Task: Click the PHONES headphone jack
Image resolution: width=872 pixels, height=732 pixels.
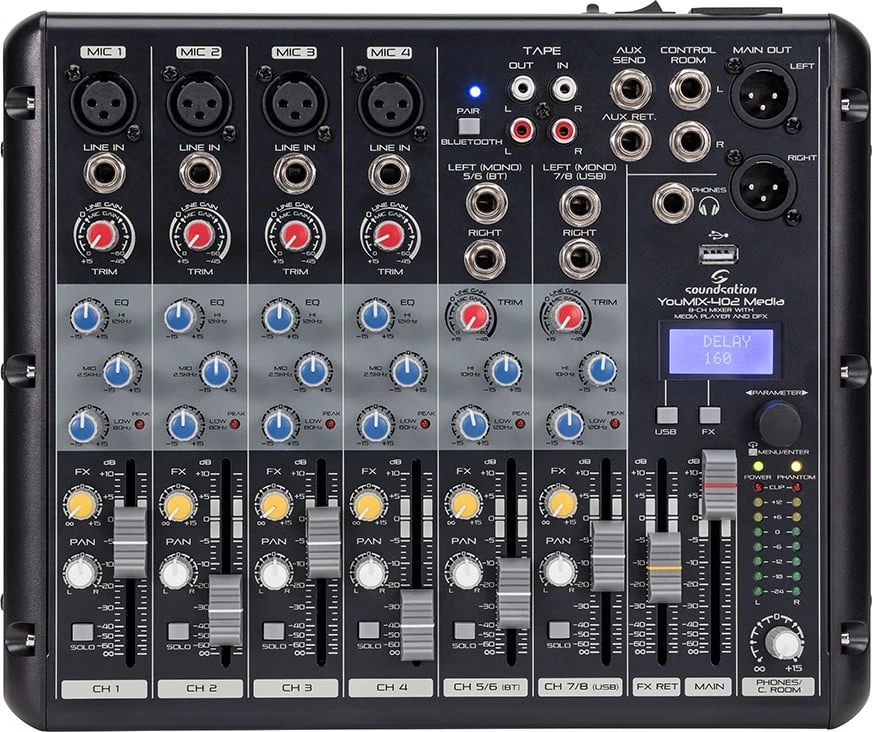Action: point(673,203)
